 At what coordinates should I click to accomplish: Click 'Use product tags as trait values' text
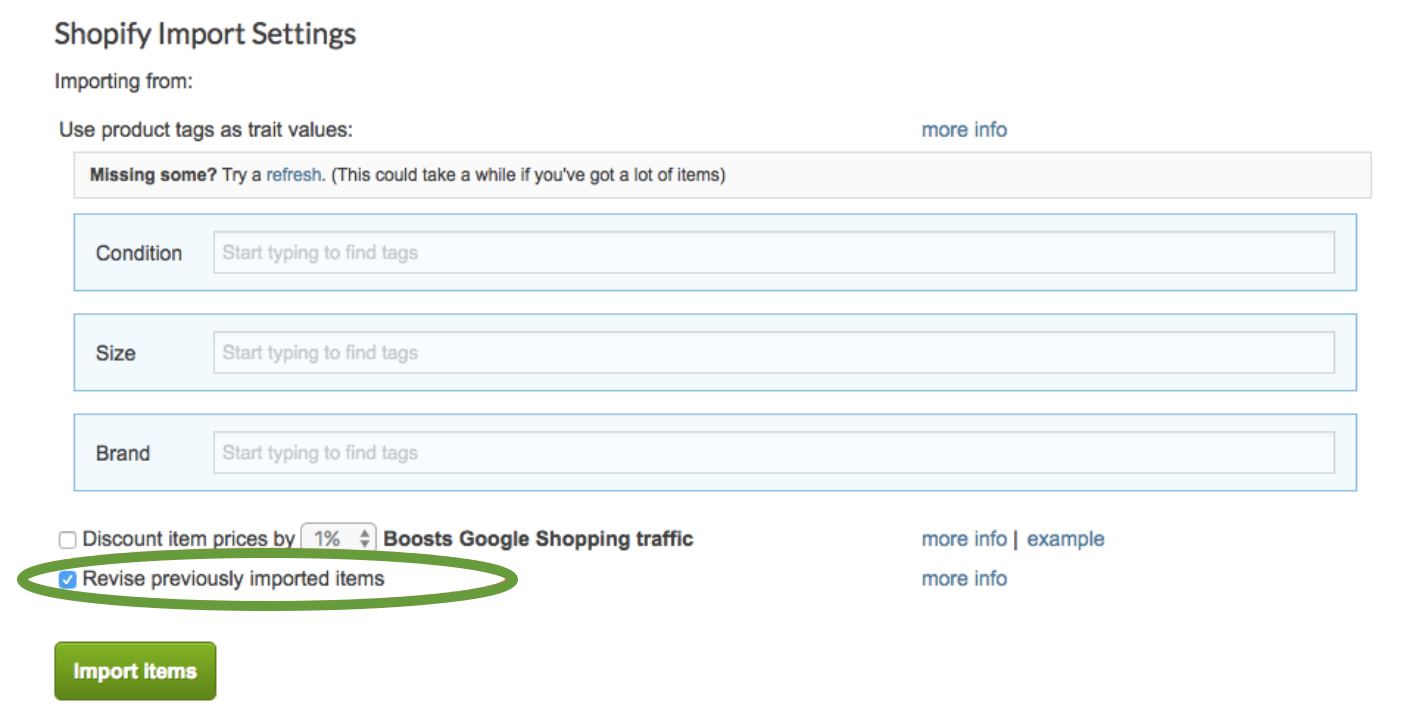pyautogui.click(x=206, y=130)
